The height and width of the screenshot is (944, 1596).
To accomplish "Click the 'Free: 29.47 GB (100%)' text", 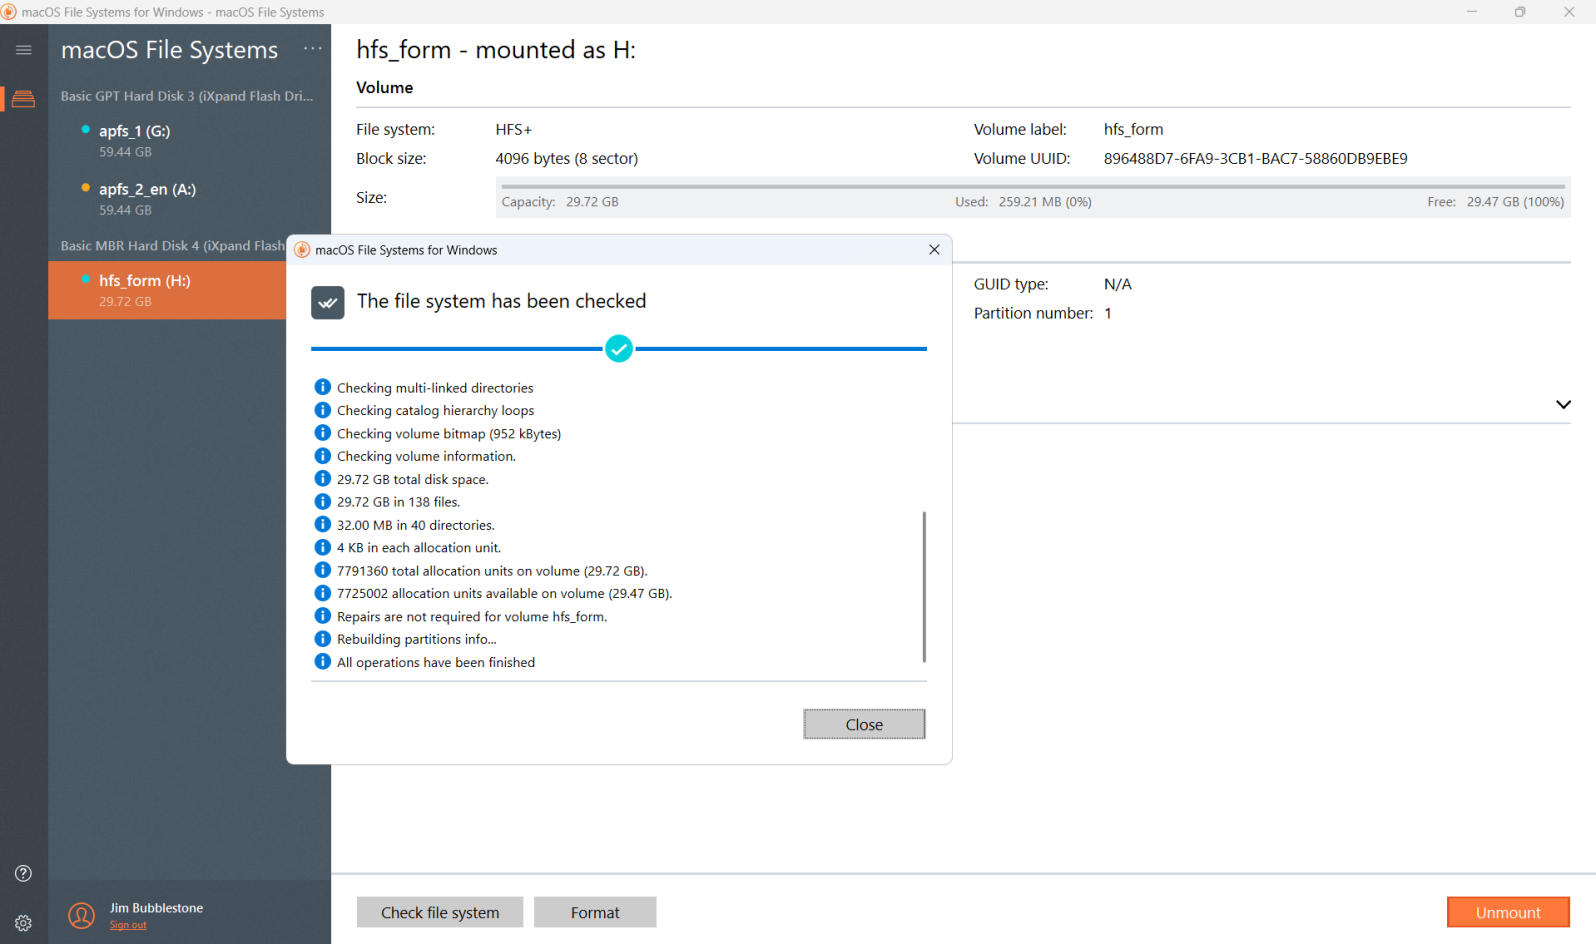I will click(1495, 202).
